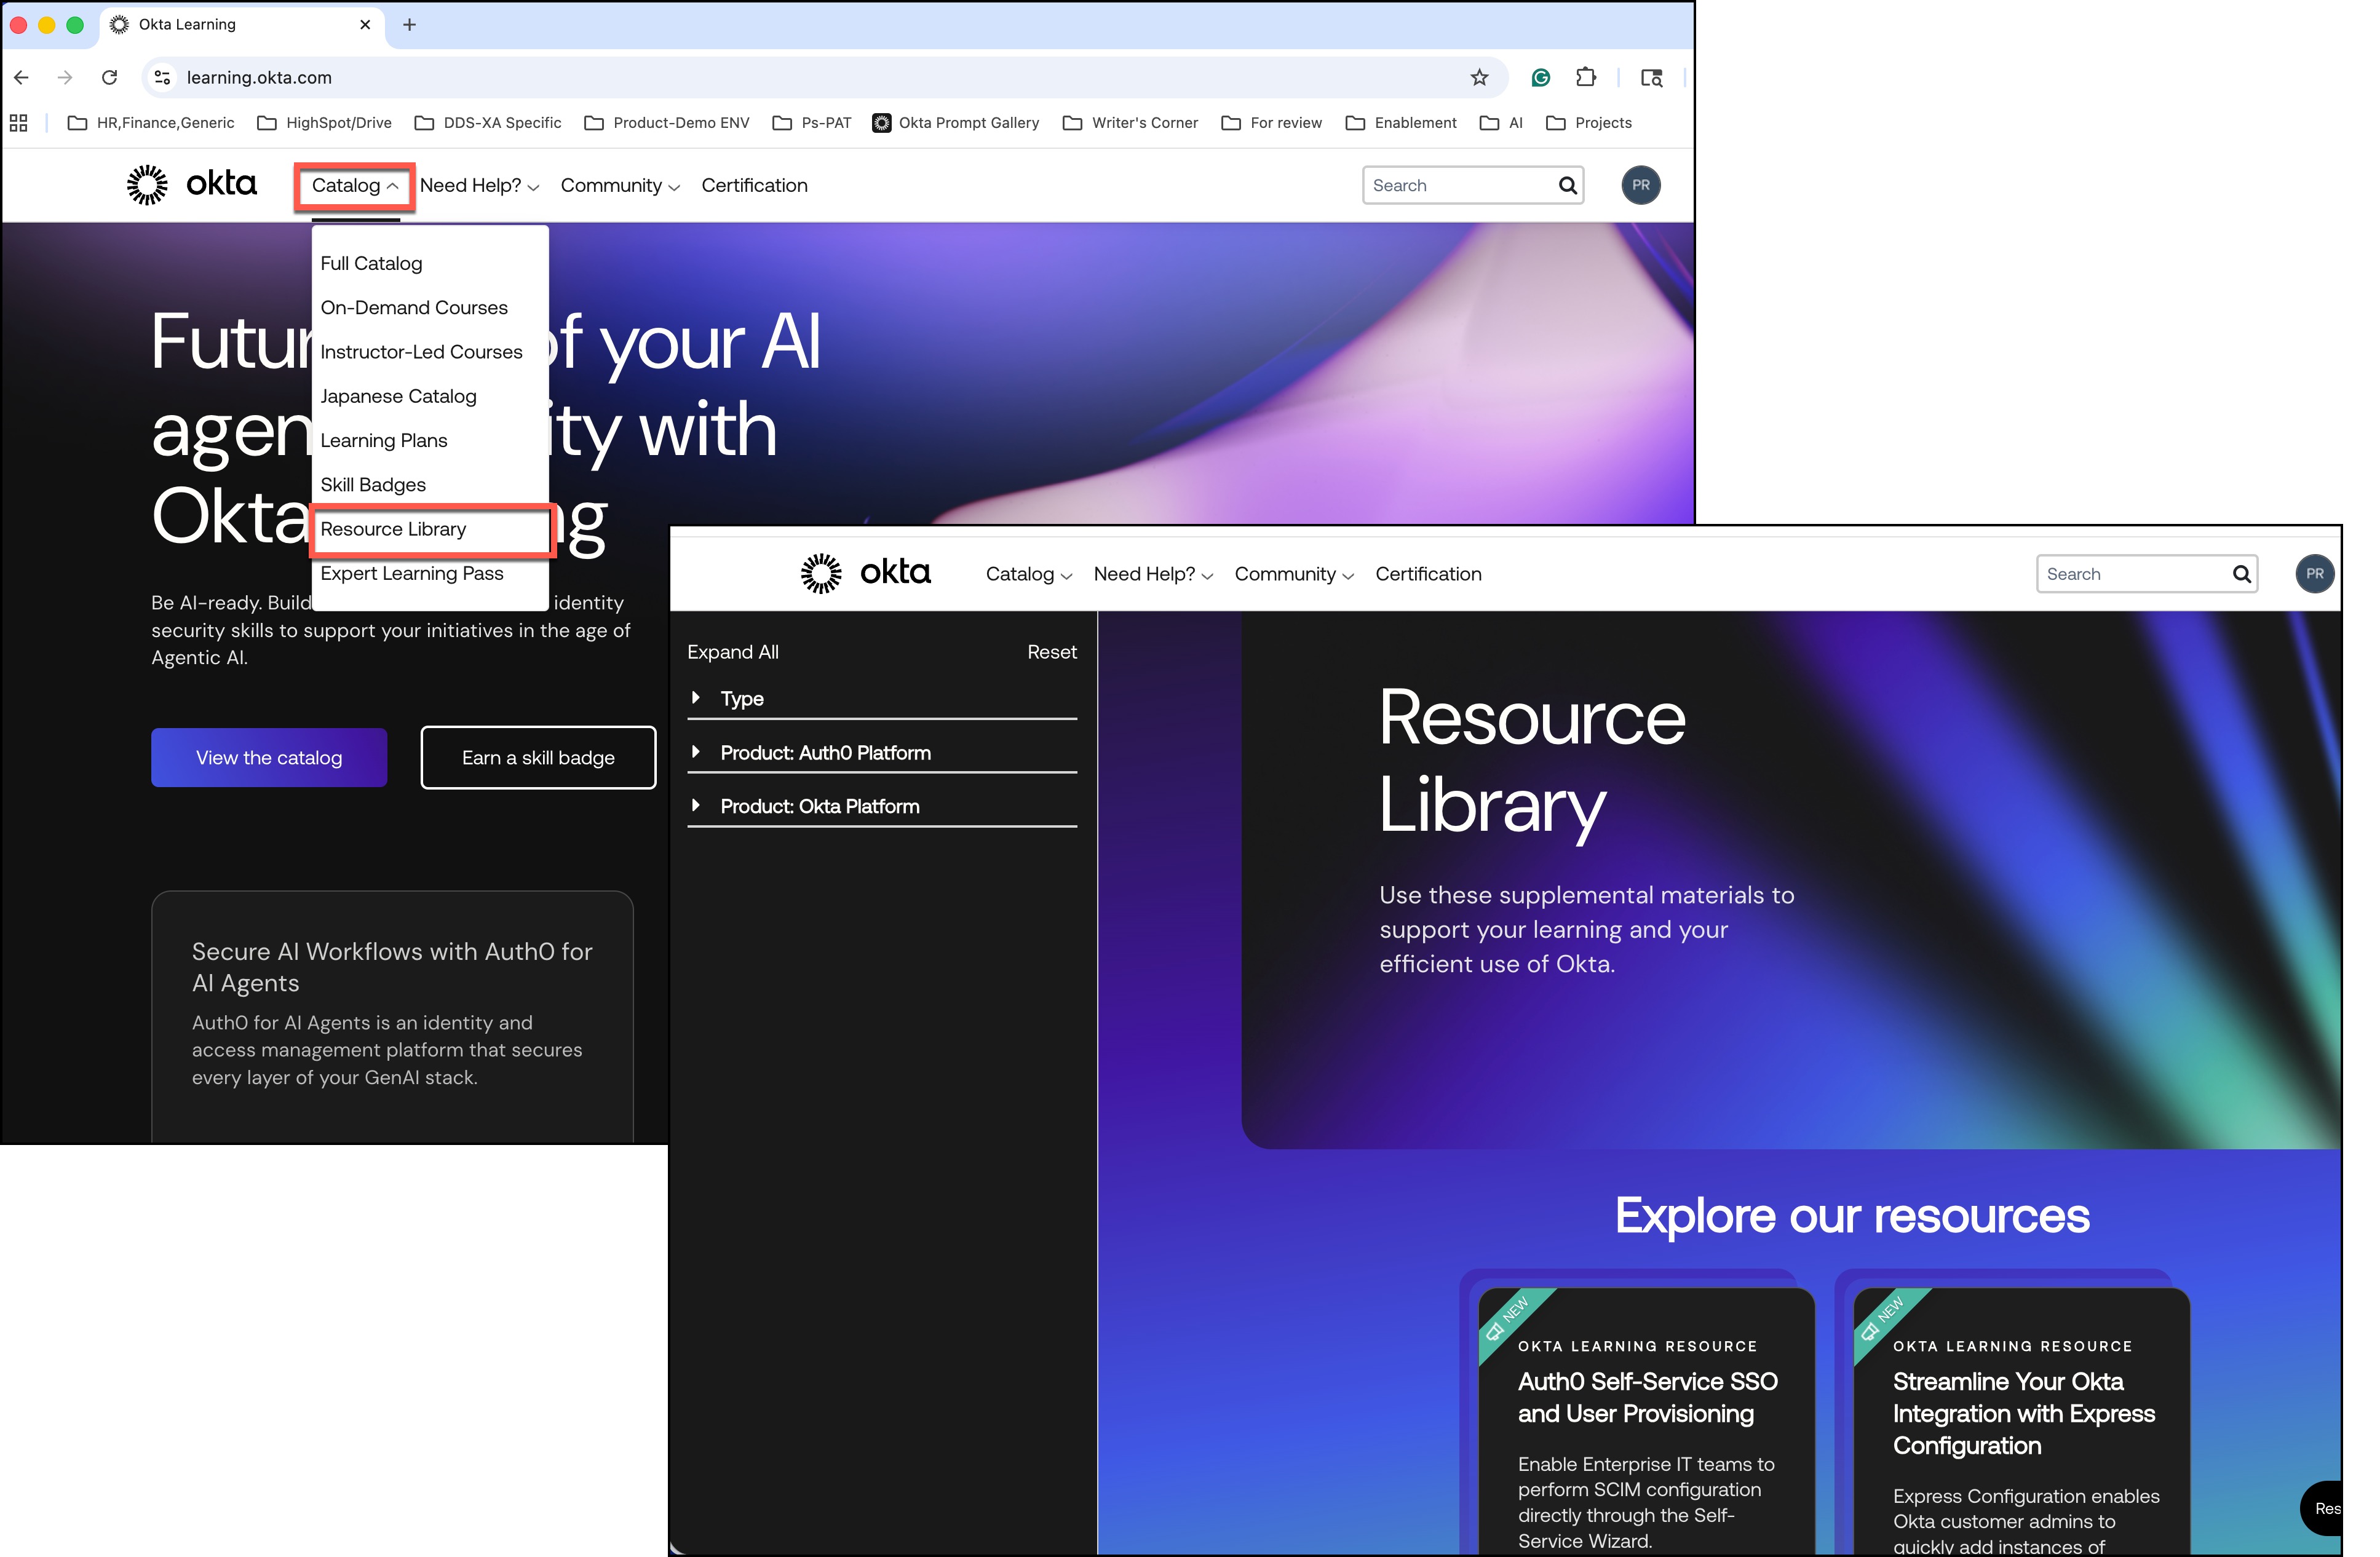Open the apps grid icon in bookmarks bar
The width and height of the screenshot is (2380, 1557).
18,123
